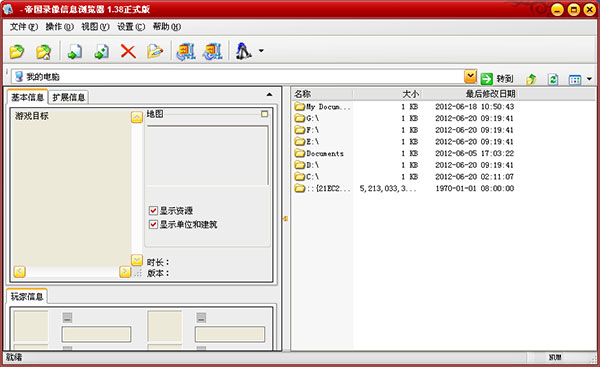Click the second film-strip refresh icon

tap(213, 51)
